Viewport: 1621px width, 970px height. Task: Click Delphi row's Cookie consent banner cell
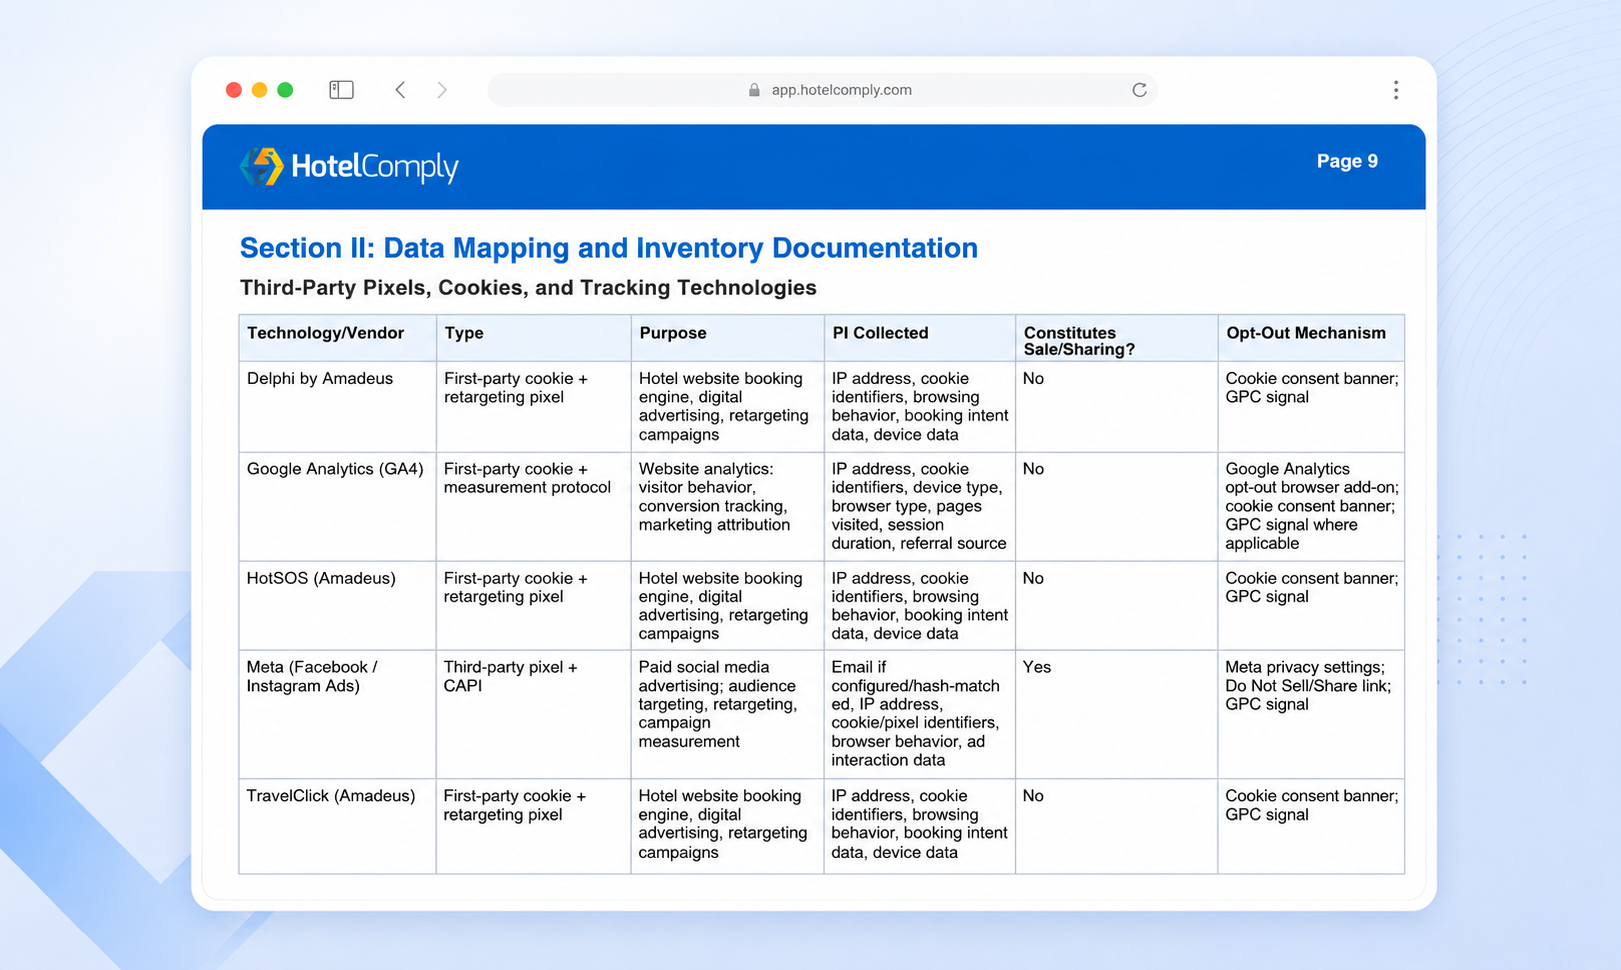point(1311,406)
